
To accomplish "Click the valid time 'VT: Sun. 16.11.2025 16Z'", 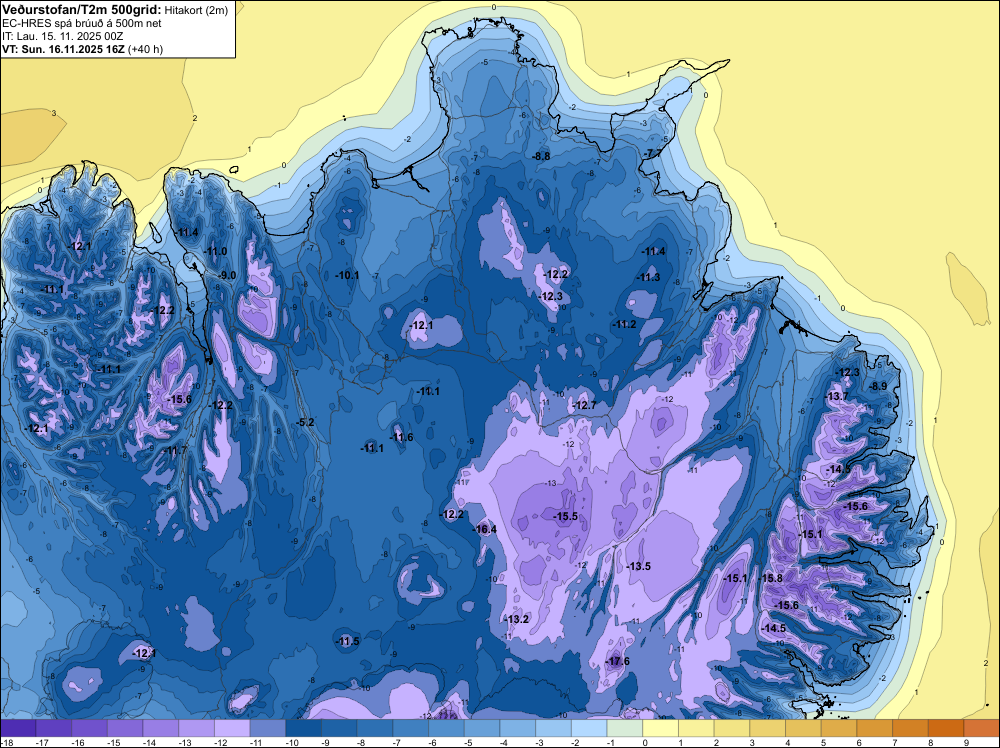I will pyautogui.click(x=64, y=49).
